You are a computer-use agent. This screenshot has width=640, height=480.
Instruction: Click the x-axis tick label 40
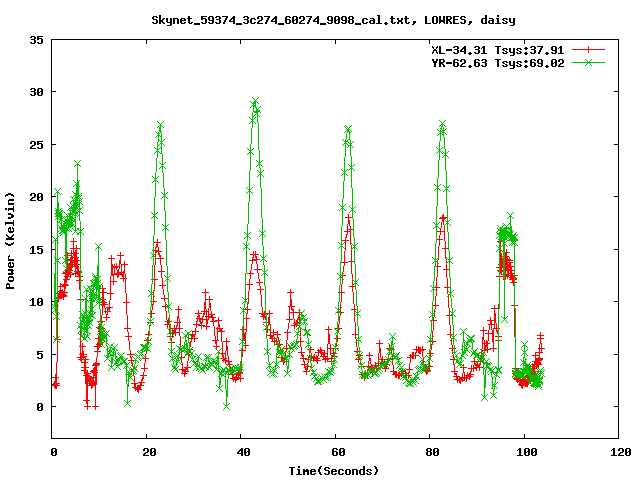point(243,452)
